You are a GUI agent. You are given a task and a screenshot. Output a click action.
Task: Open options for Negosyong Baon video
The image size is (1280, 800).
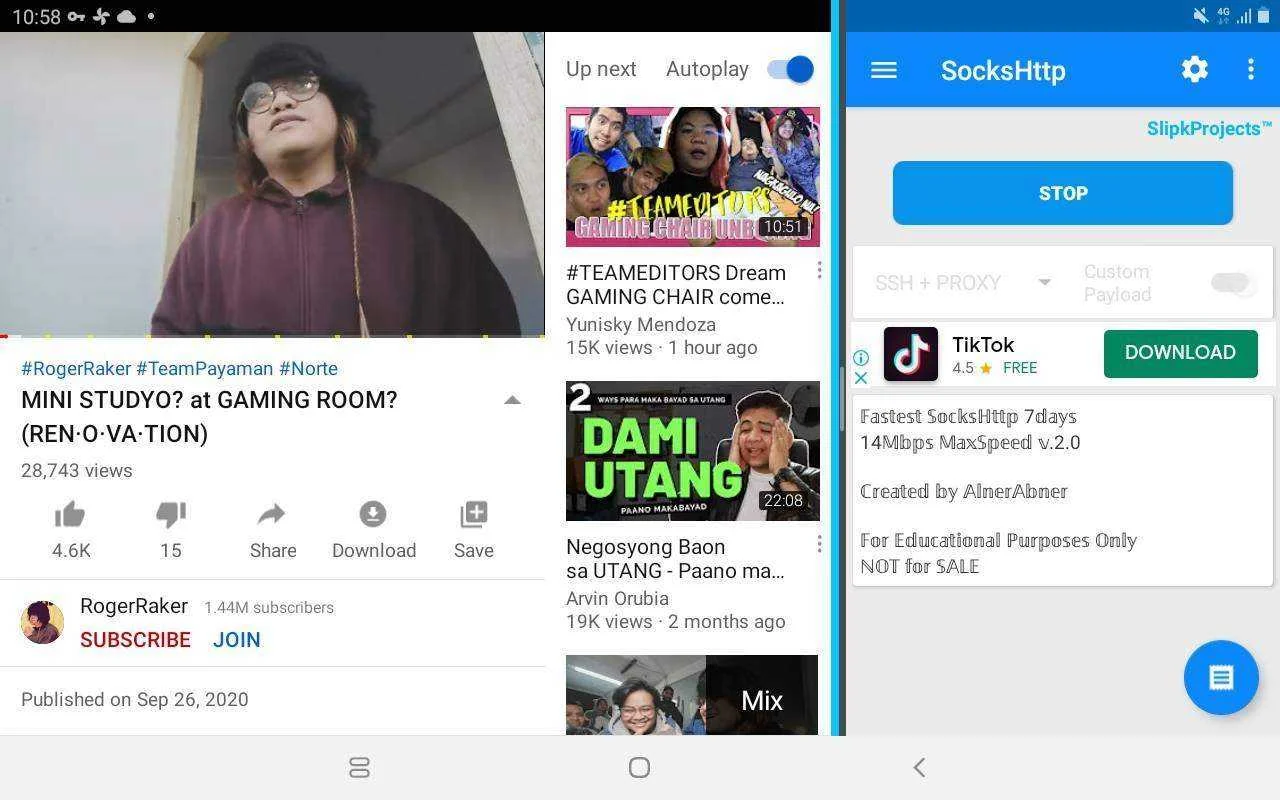coord(819,544)
